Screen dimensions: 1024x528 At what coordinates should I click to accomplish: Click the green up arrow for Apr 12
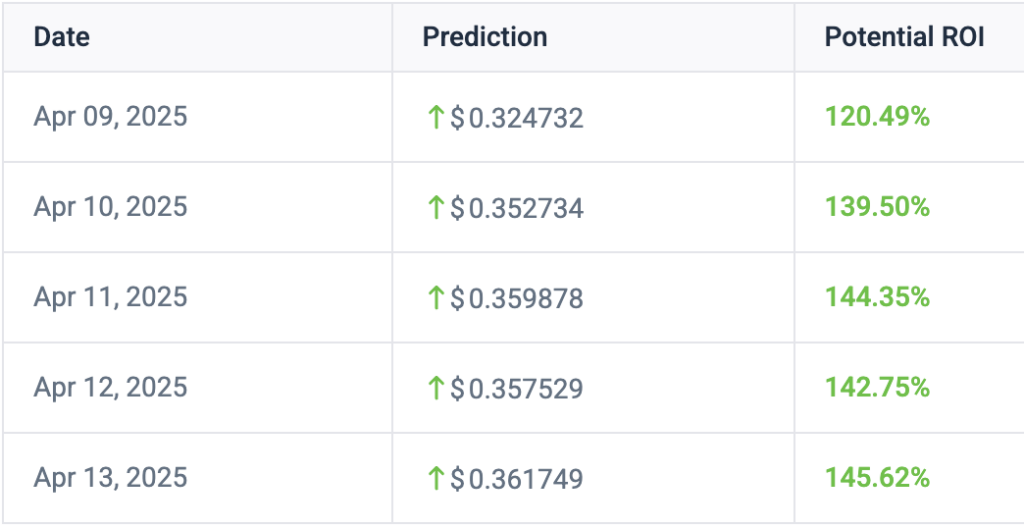tap(436, 388)
